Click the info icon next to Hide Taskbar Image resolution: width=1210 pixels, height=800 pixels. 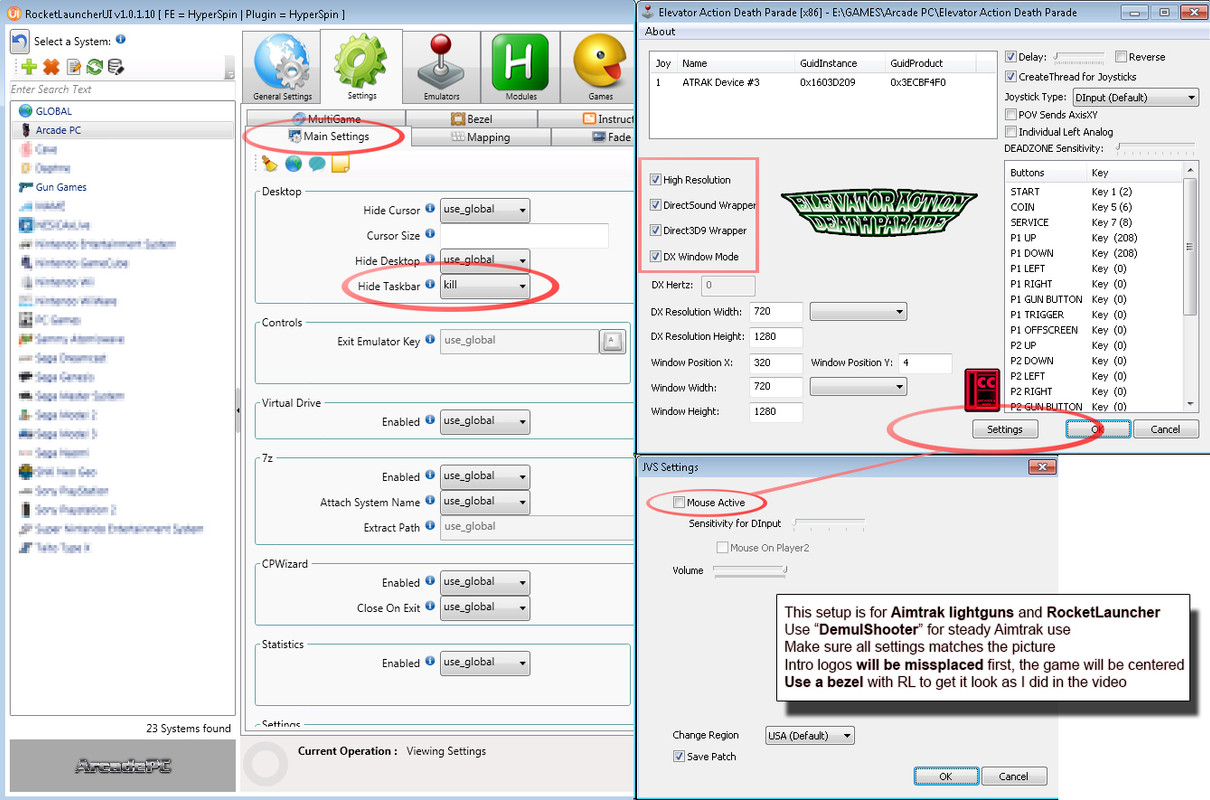(430, 285)
